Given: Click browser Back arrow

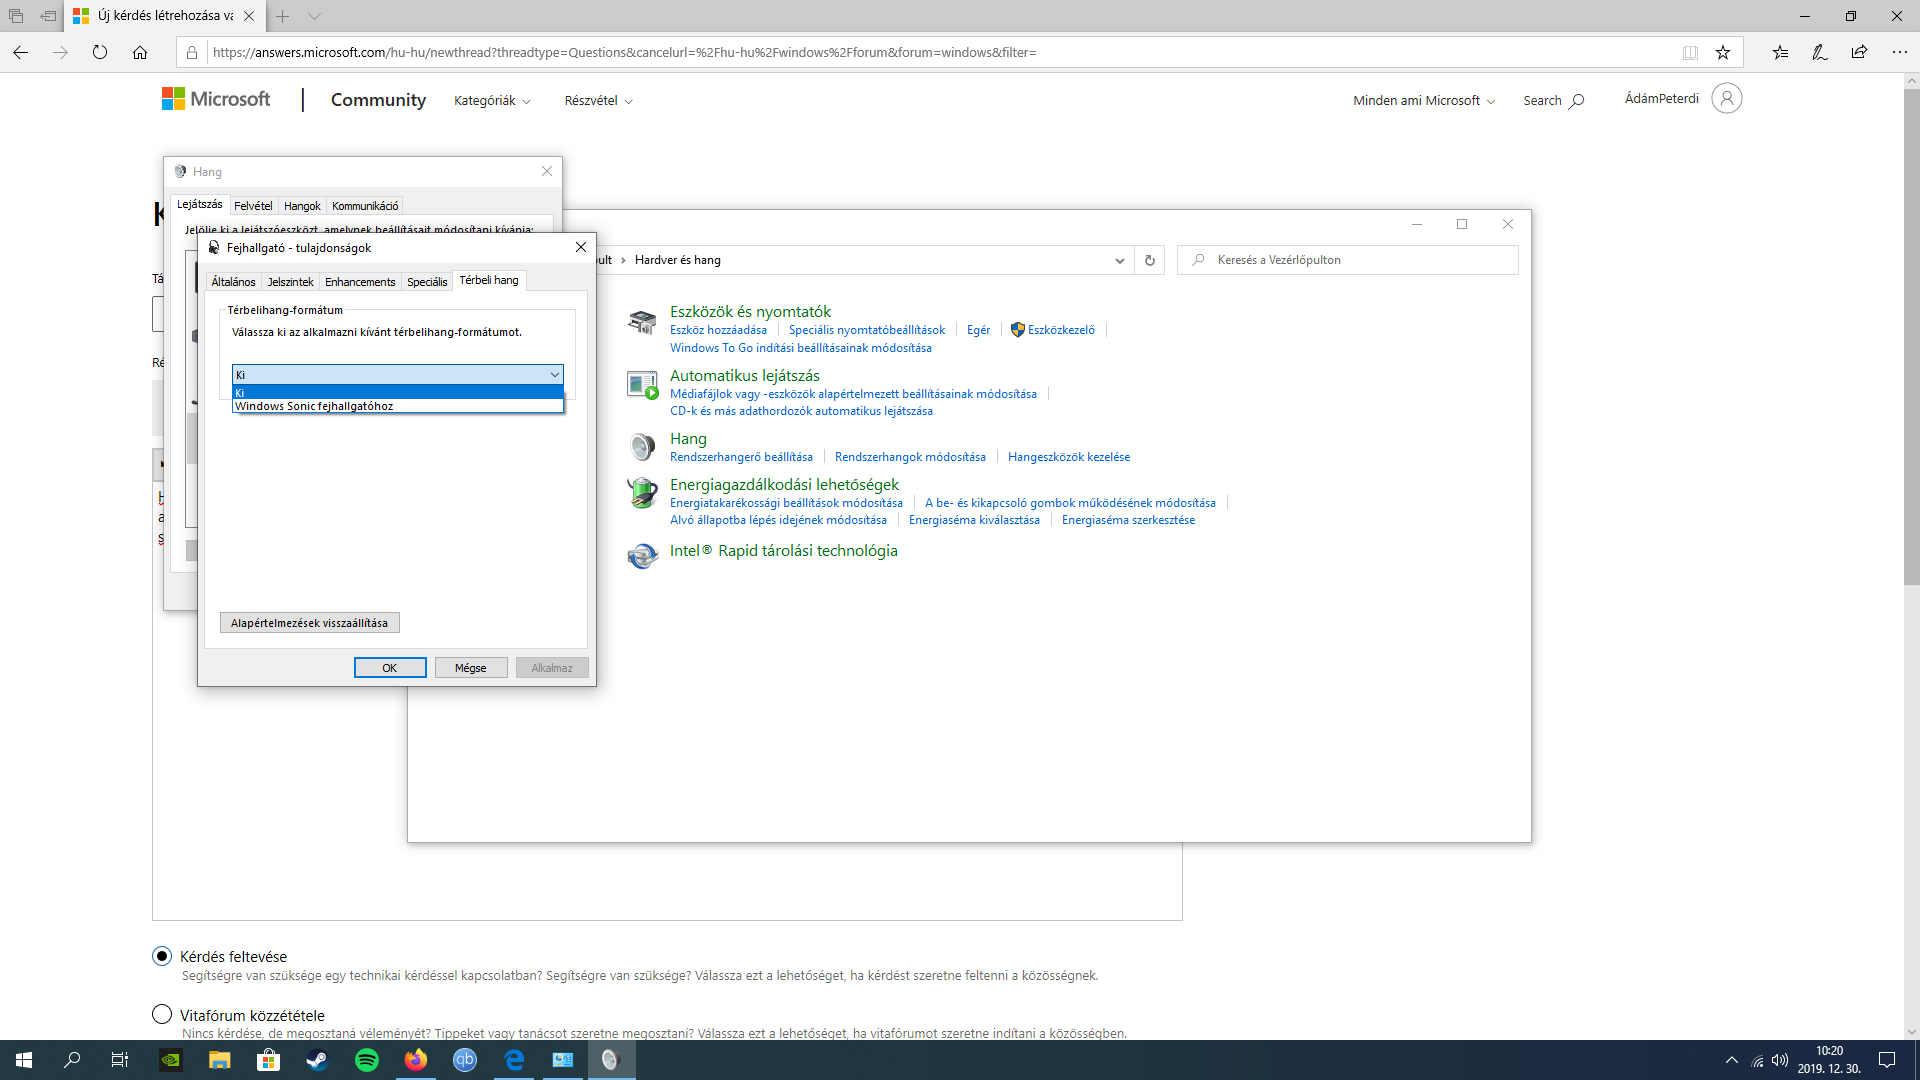Looking at the screenshot, I should click(x=20, y=52).
